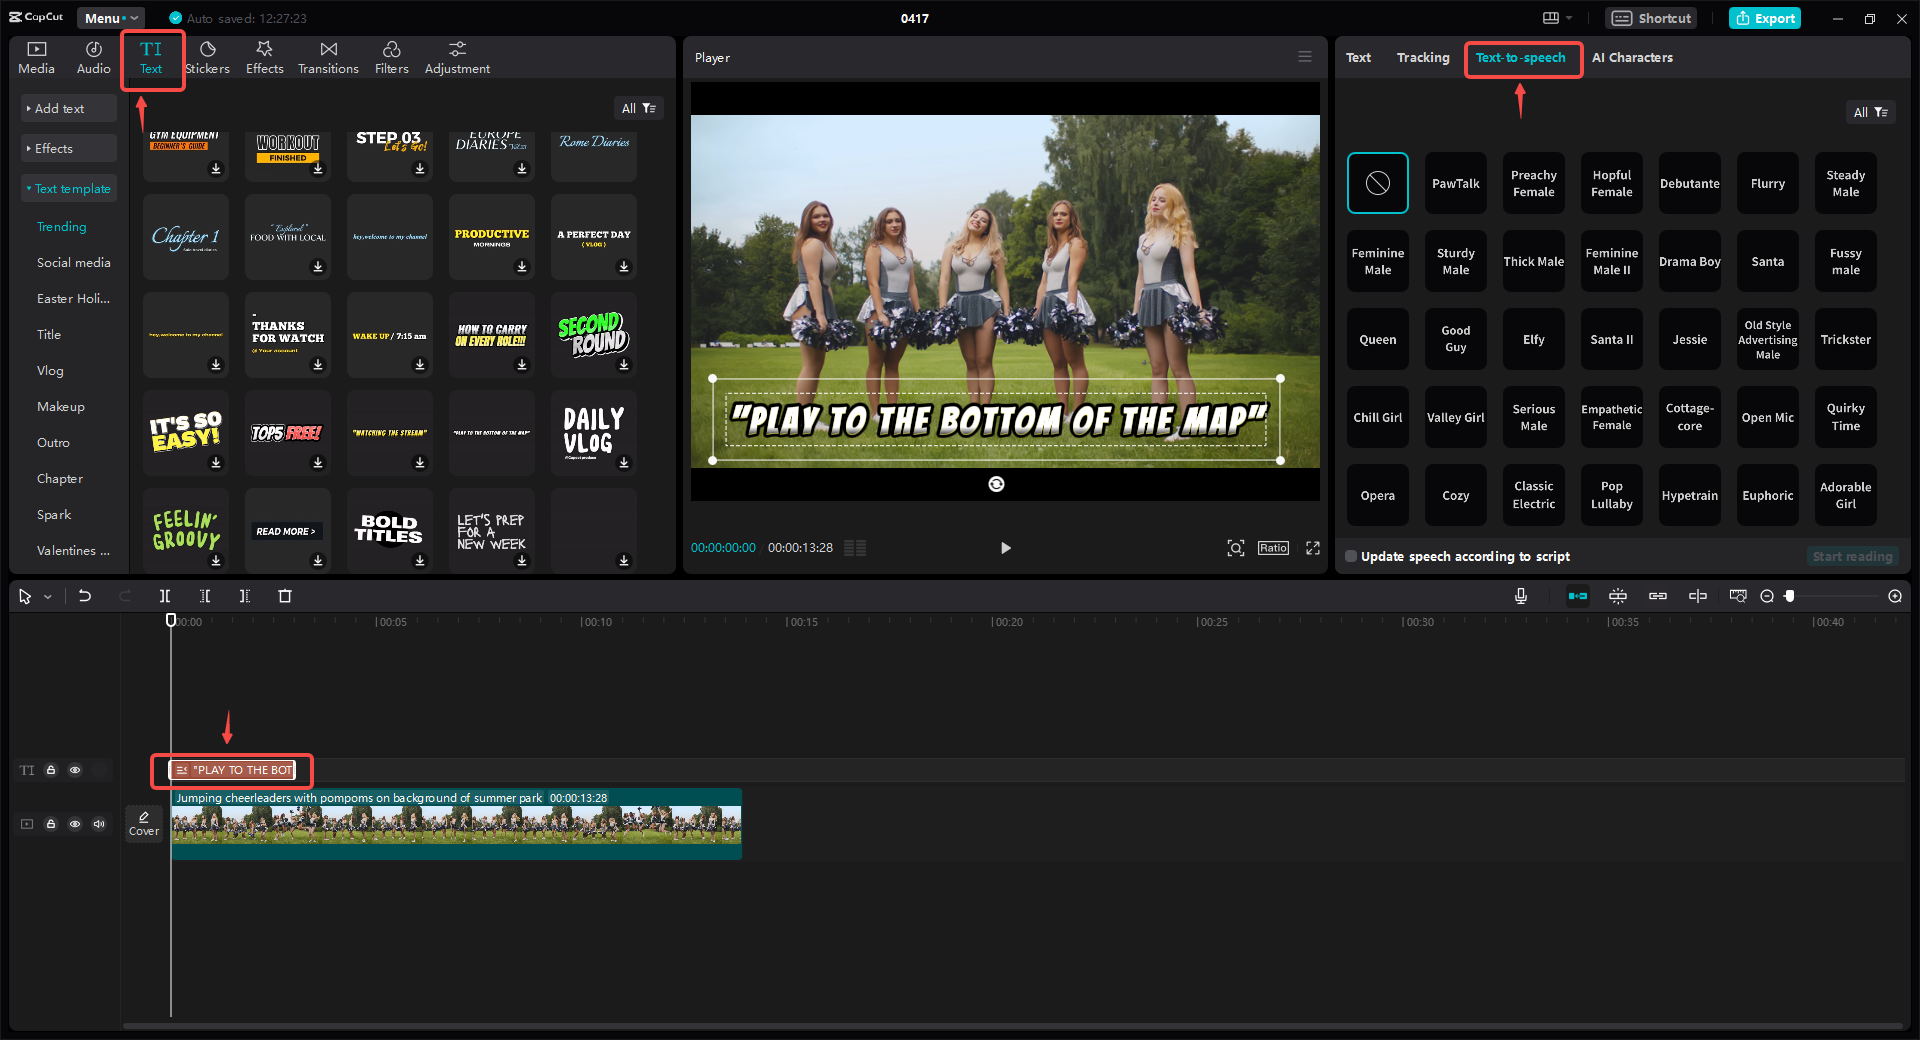Viewport: 1920px width, 1040px height.
Task: Open the Text tab in top toolbar
Action: point(151,58)
